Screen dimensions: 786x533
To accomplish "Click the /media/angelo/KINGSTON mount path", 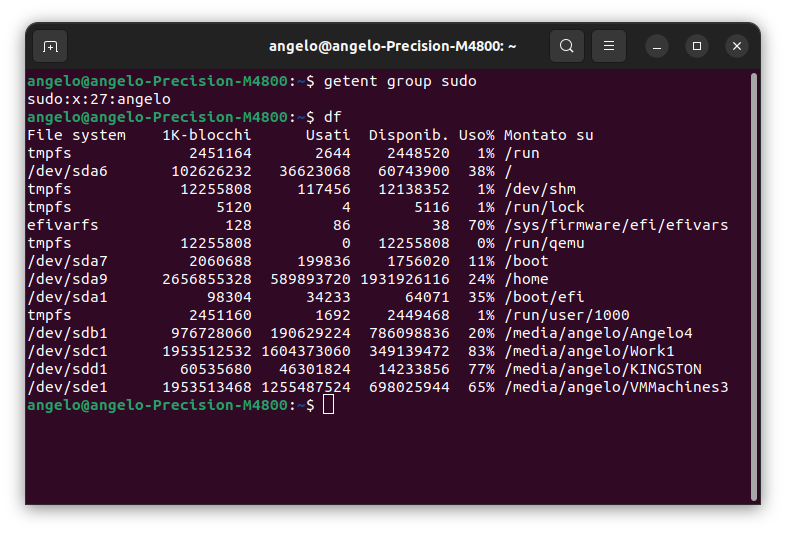I will [603, 370].
